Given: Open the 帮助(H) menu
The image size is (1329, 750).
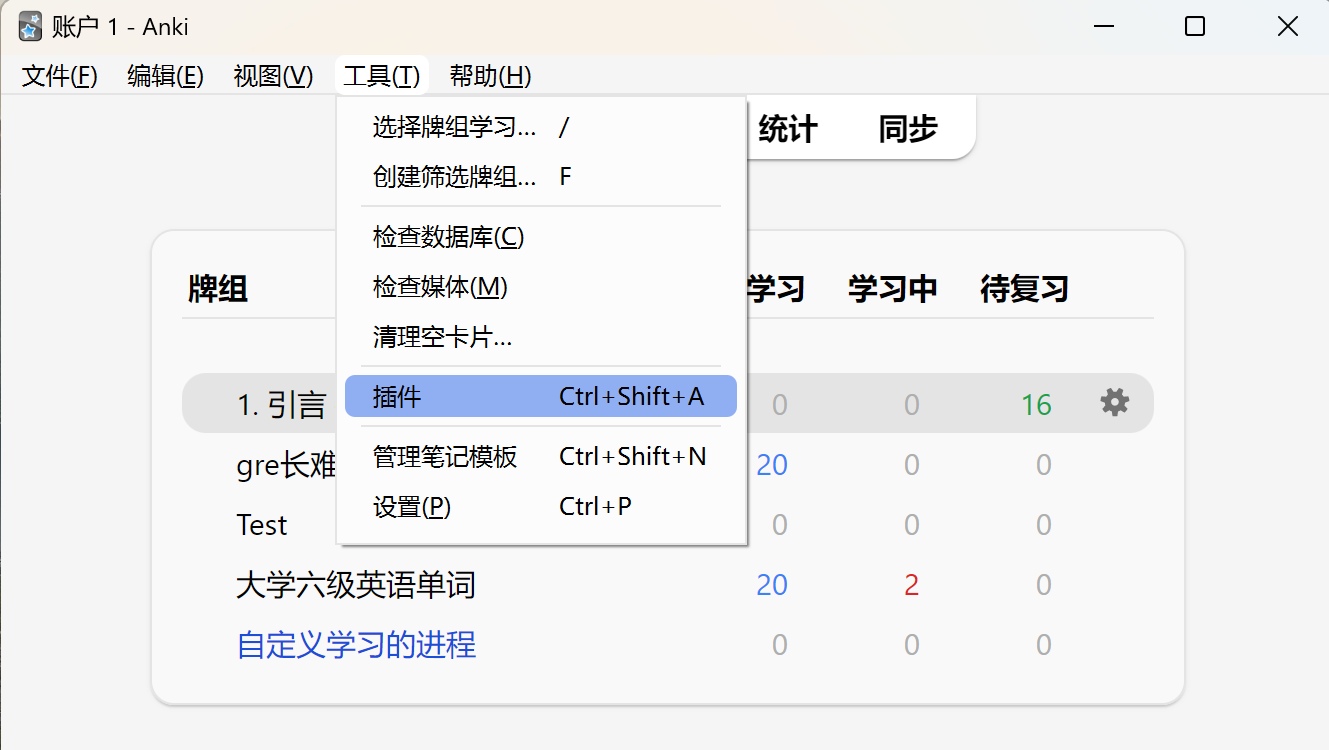Looking at the screenshot, I should pos(490,76).
